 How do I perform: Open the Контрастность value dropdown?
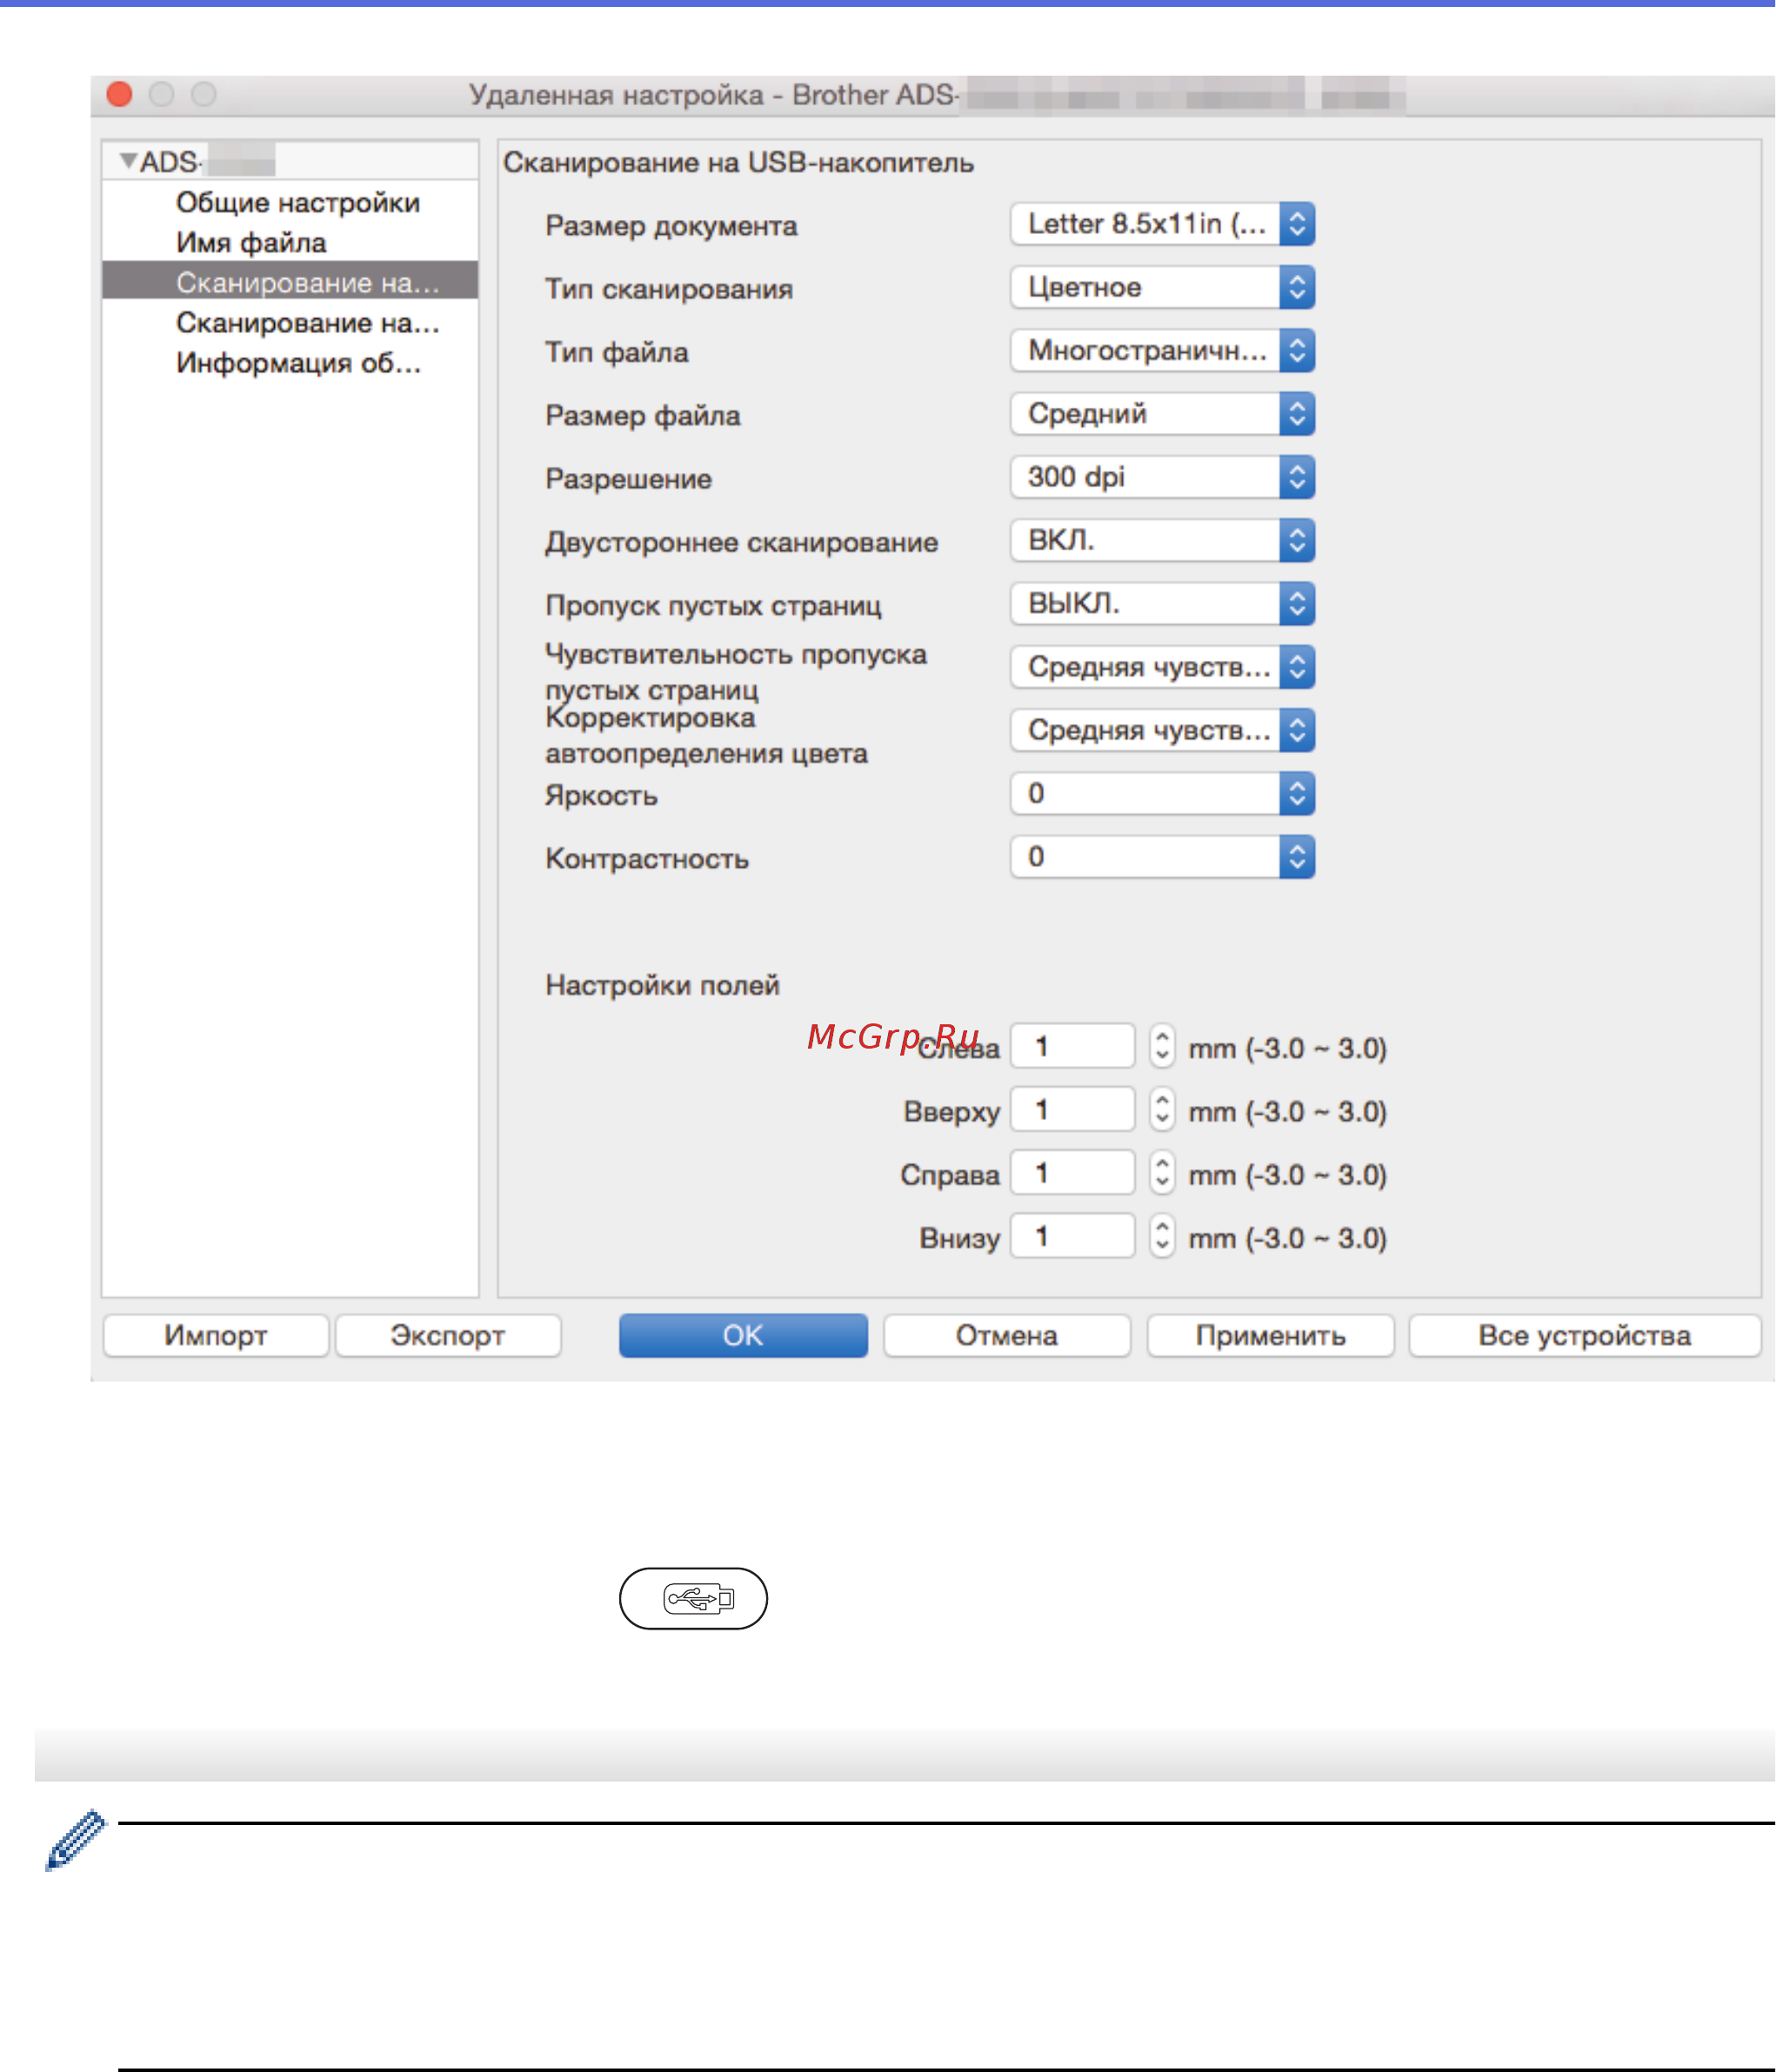point(1161,857)
